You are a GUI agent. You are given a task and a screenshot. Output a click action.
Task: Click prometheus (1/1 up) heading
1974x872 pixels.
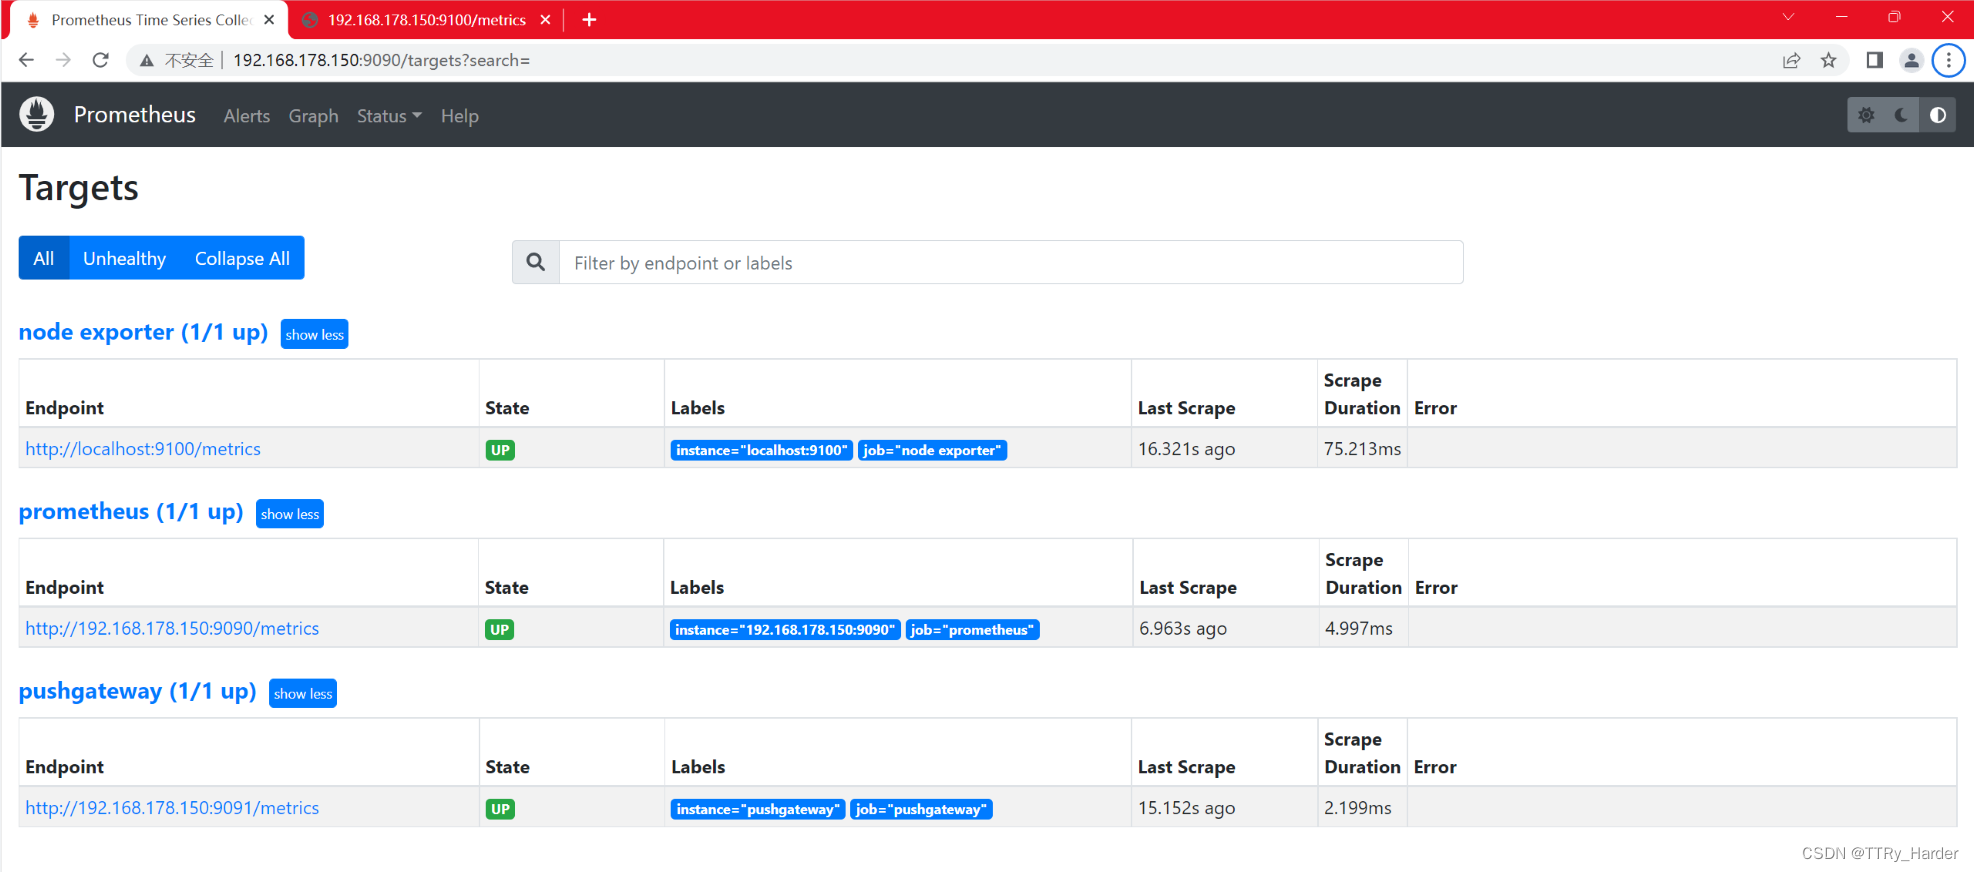click(131, 512)
